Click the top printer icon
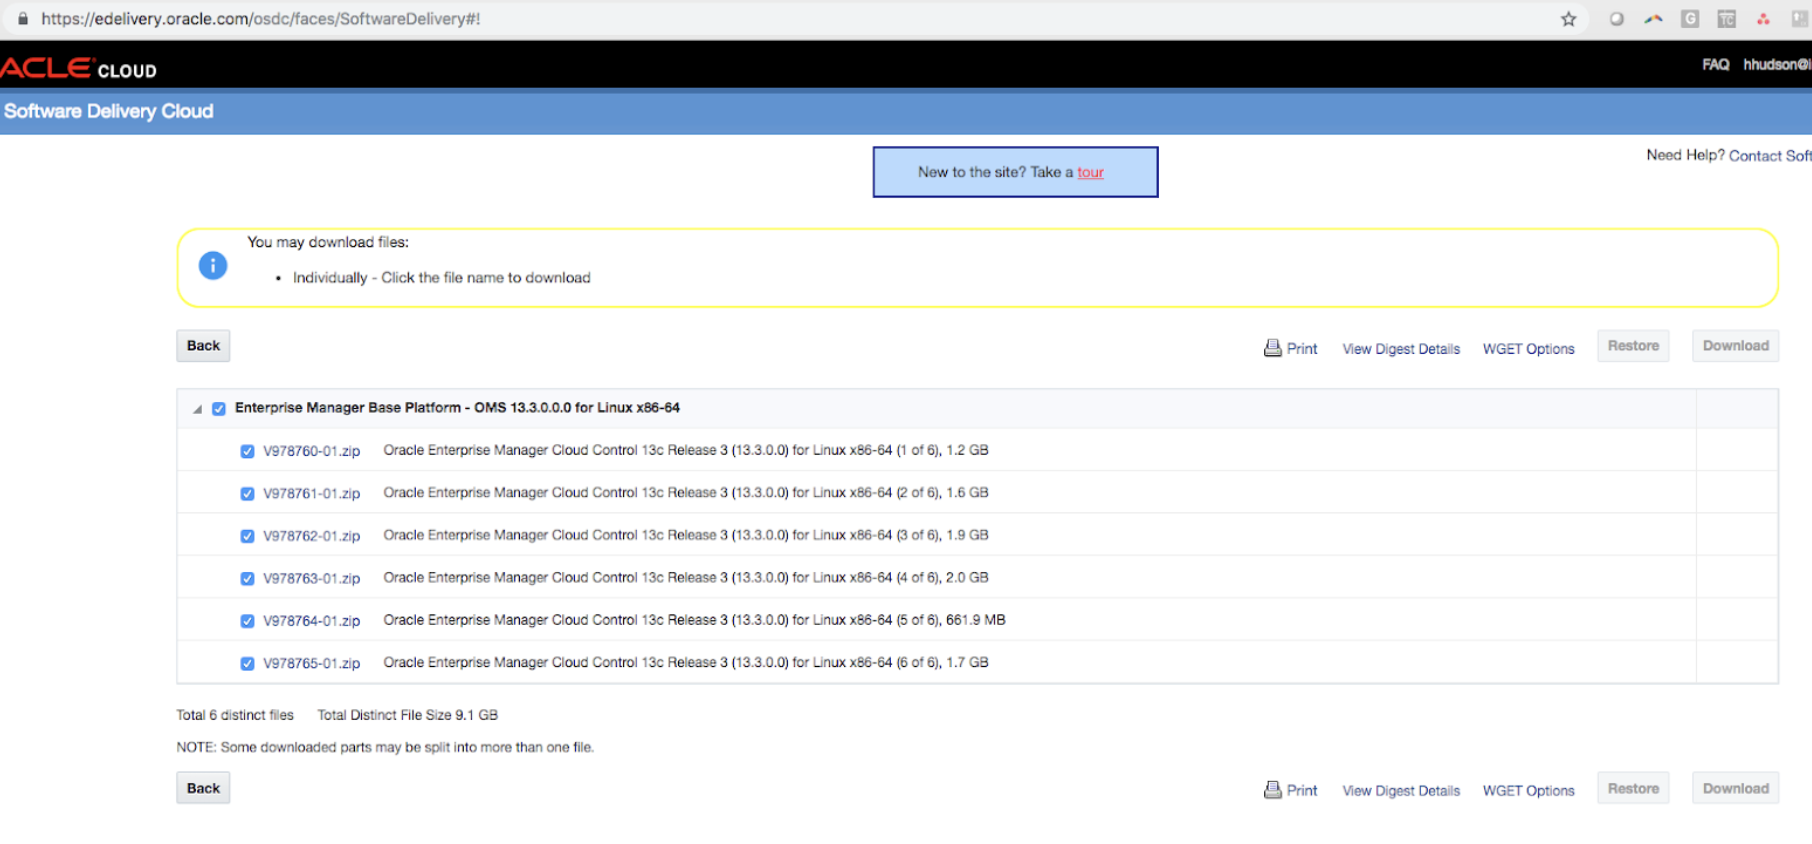The height and width of the screenshot is (844, 1812). click(x=1272, y=347)
